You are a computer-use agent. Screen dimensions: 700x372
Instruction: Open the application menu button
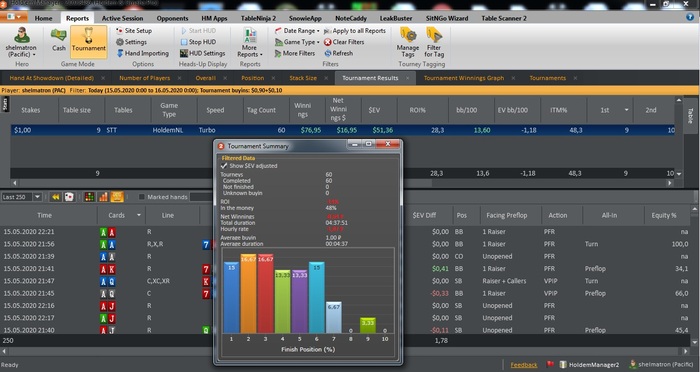point(13,17)
